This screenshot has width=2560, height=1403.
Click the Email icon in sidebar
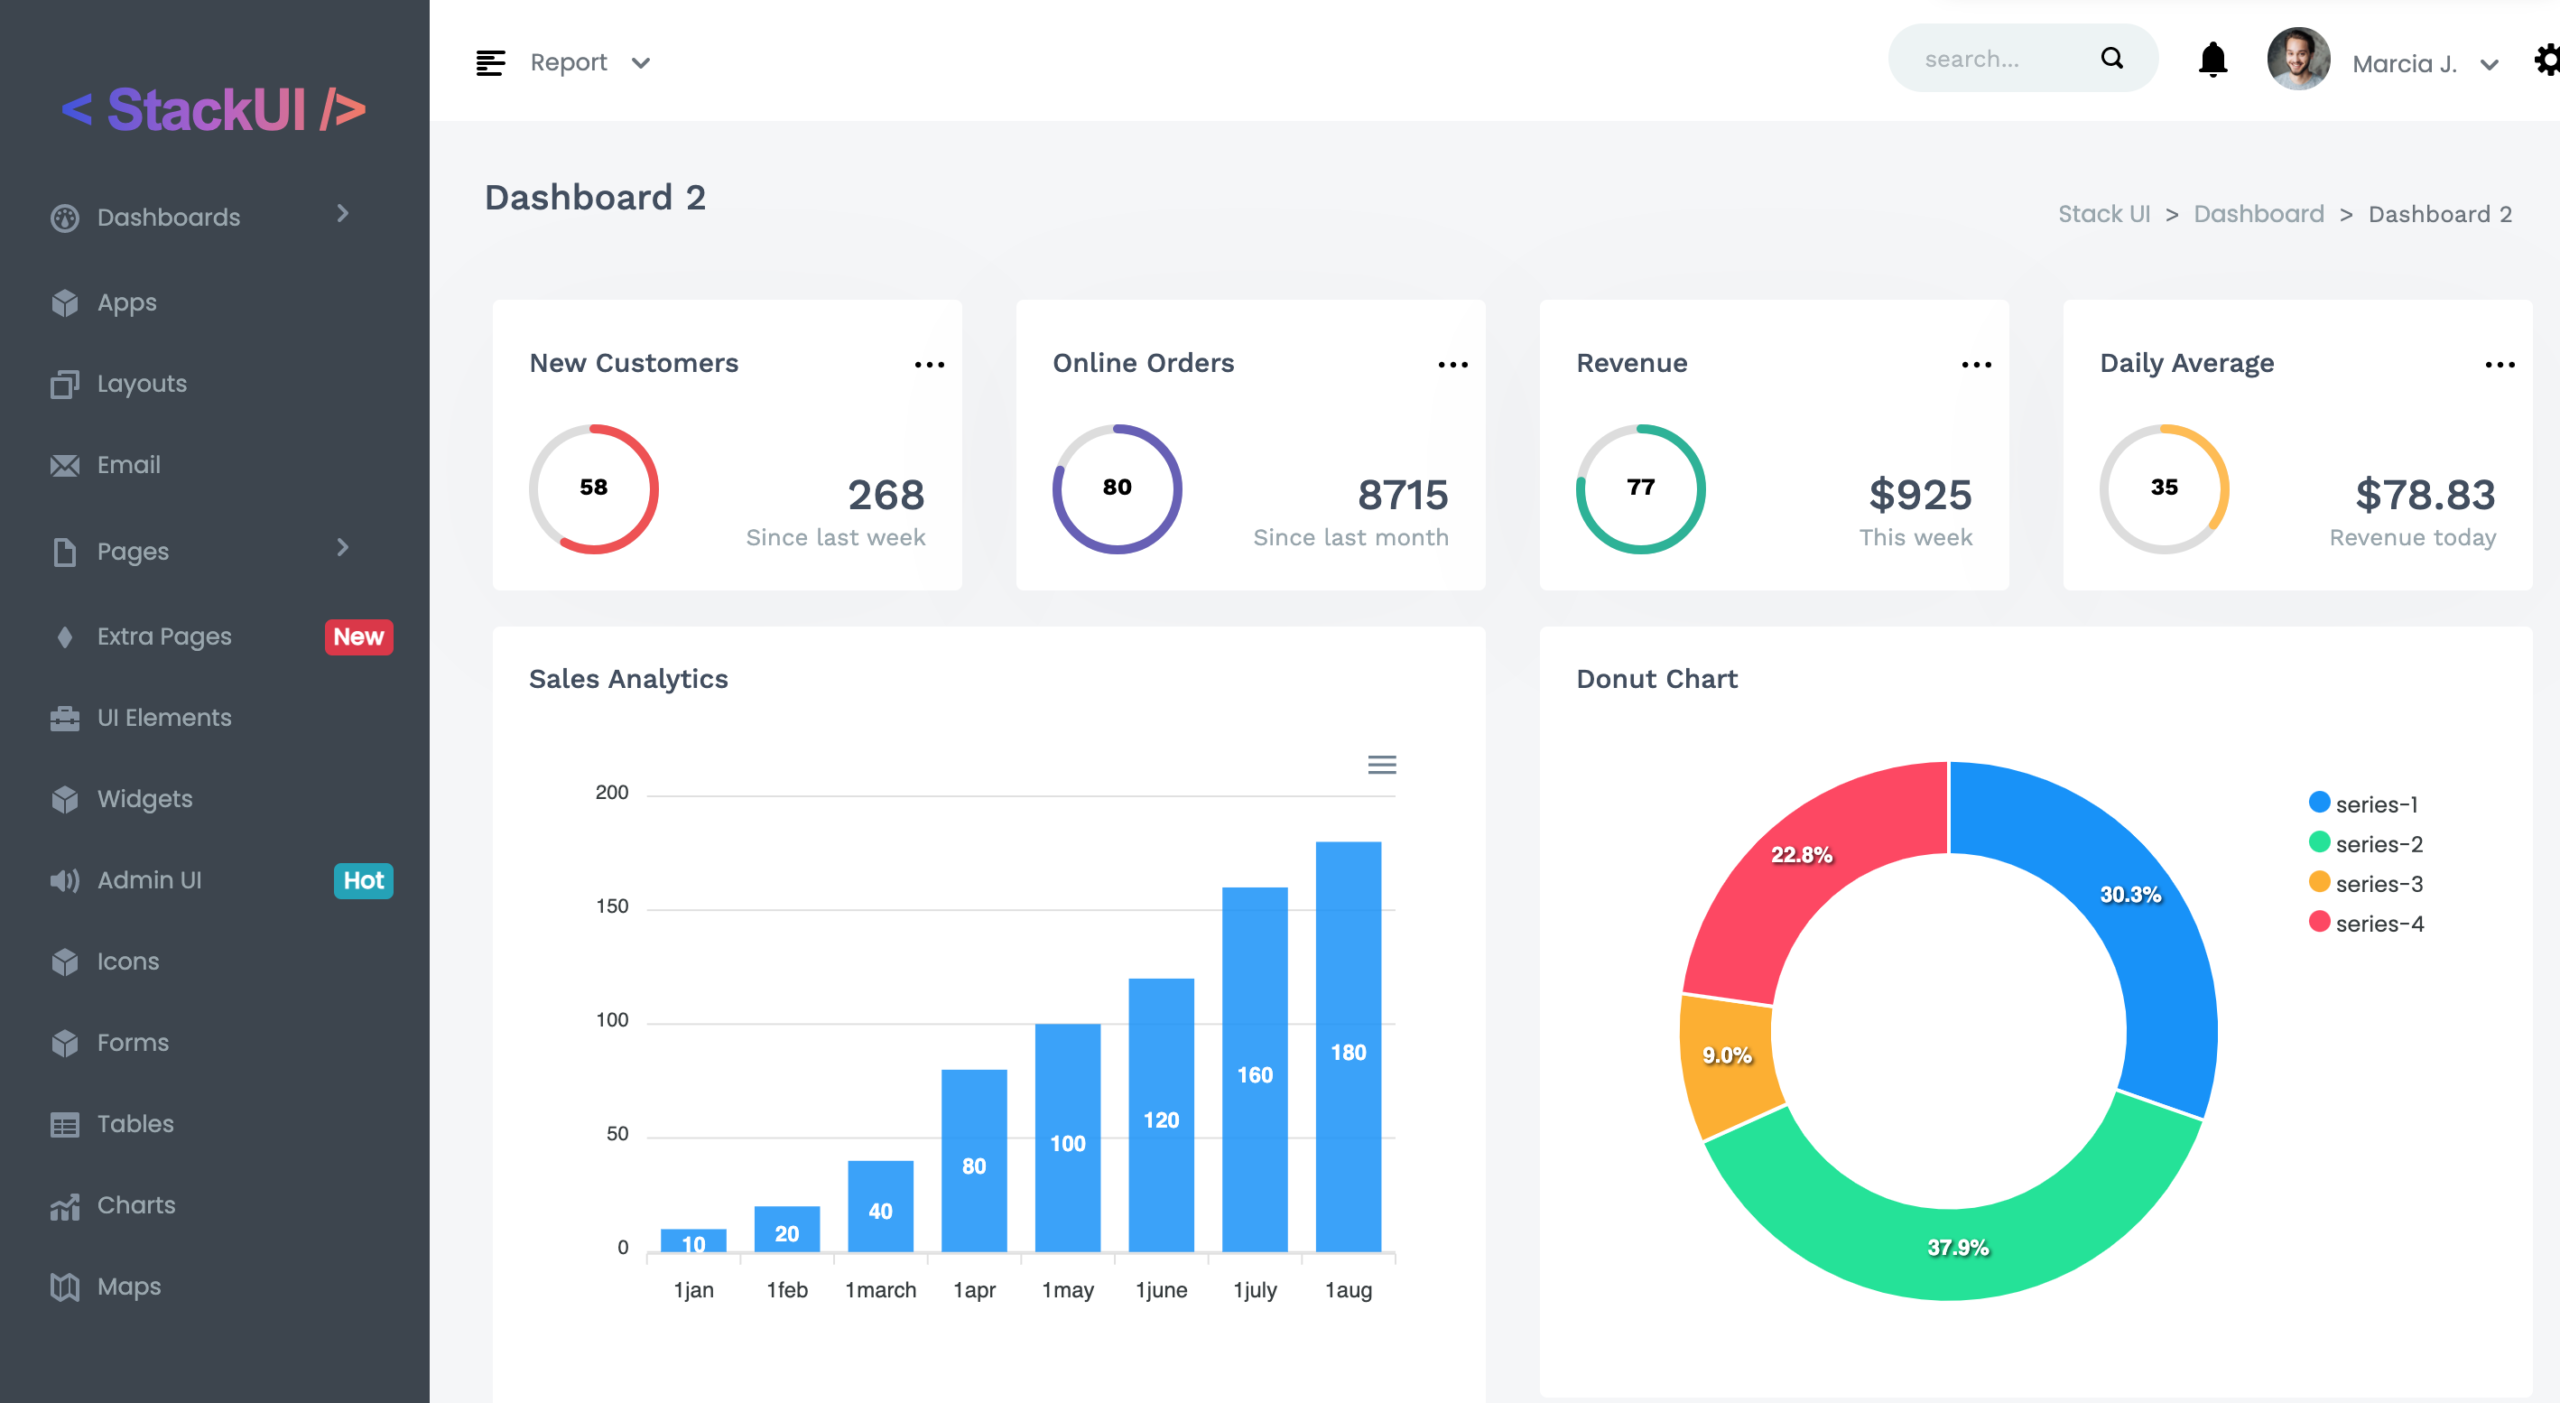coord(64,464)
